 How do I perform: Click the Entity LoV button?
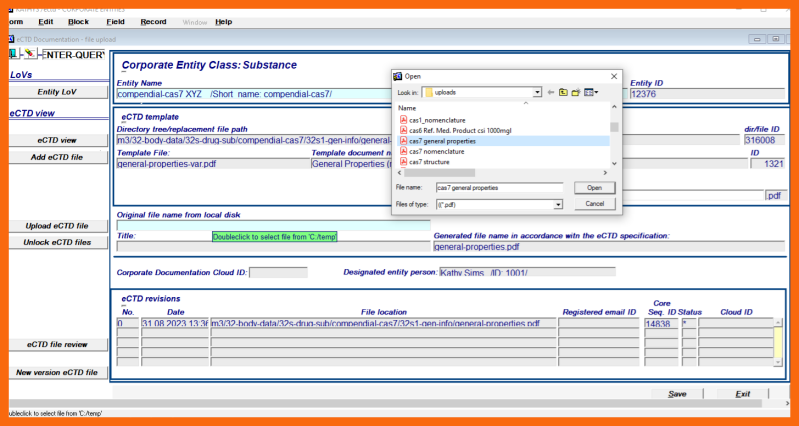pyautogui.click(x=57, y=92)
